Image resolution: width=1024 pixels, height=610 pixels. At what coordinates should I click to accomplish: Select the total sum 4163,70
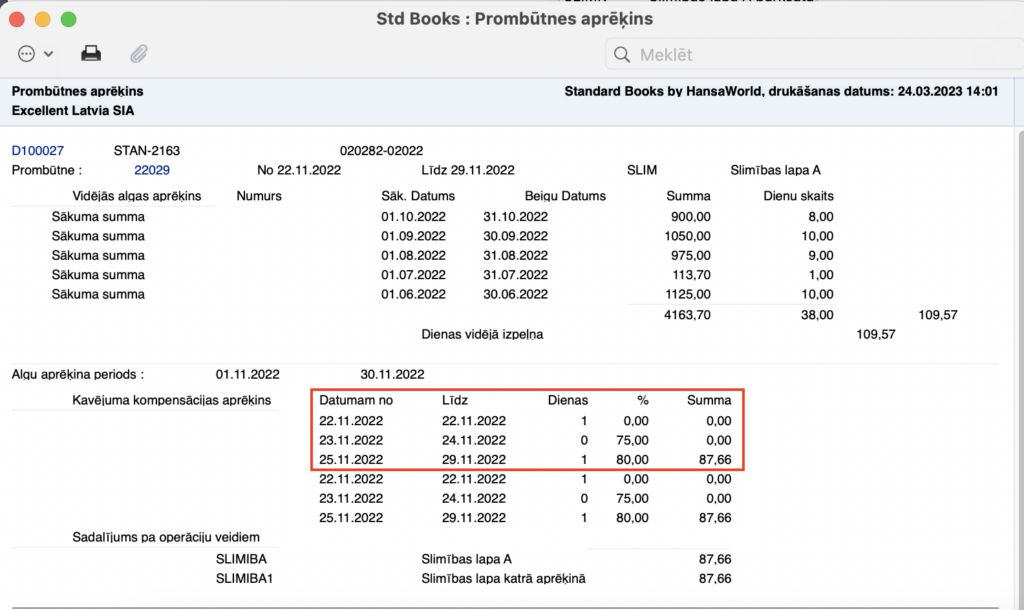(686, 314)
